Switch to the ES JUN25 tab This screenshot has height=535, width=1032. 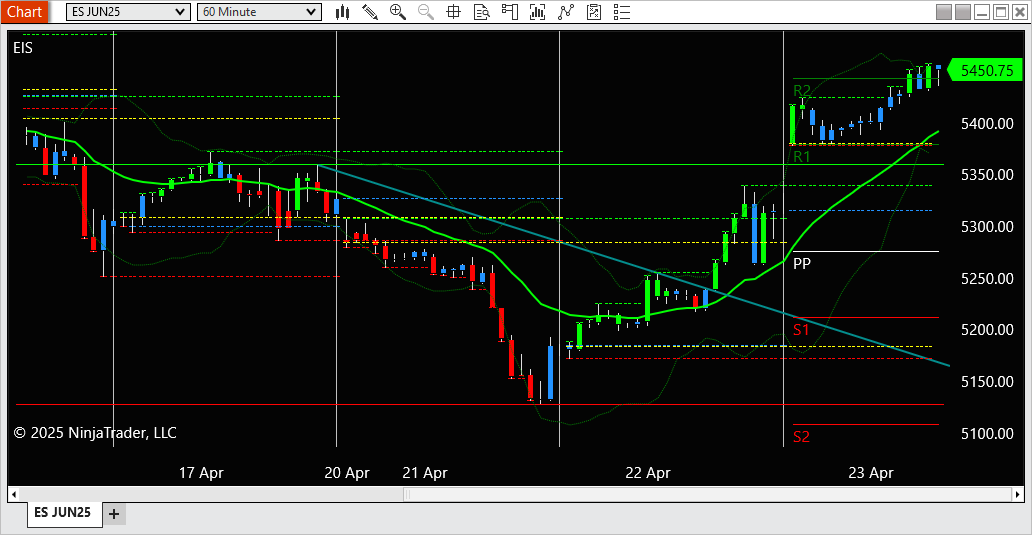click(63, 513)
